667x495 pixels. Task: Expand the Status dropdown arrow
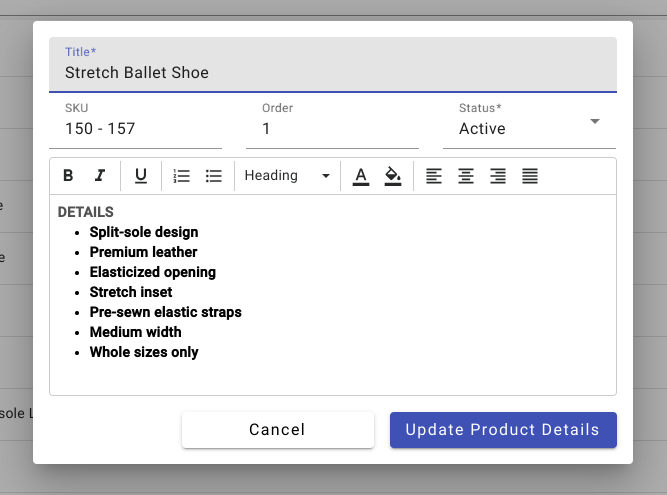[595, 121]
